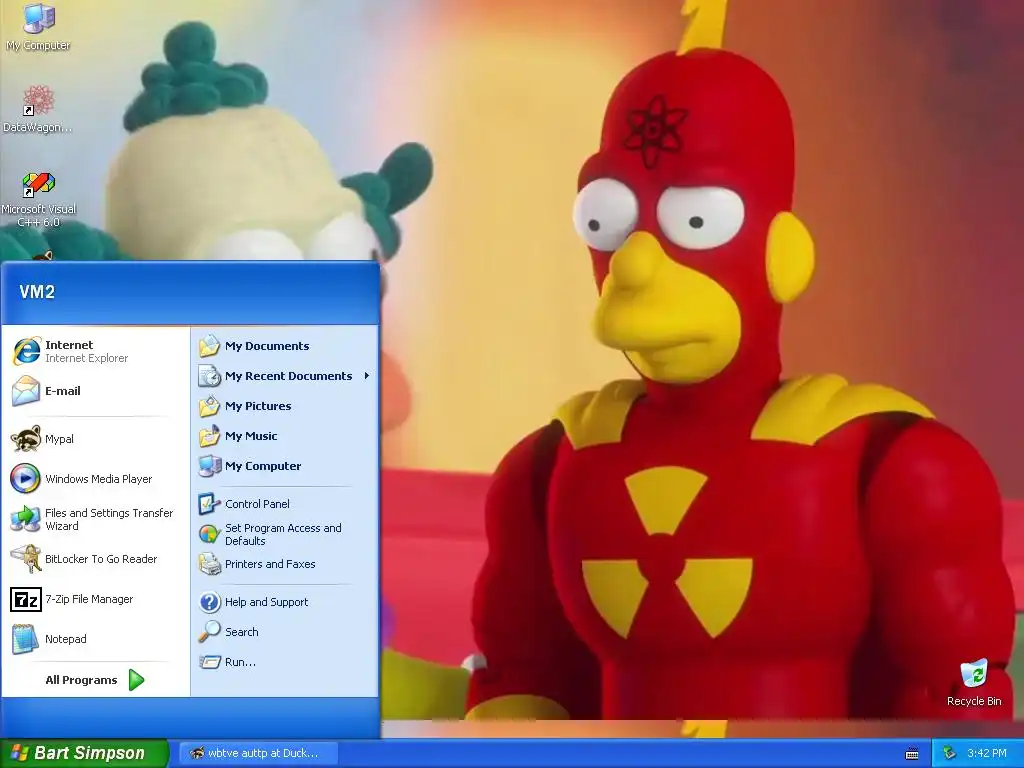Select Microsoft Visual C++ 6.0 desktop shortcut
Image resolution: width=1024 pixels, height=768 pixels.
38,199
